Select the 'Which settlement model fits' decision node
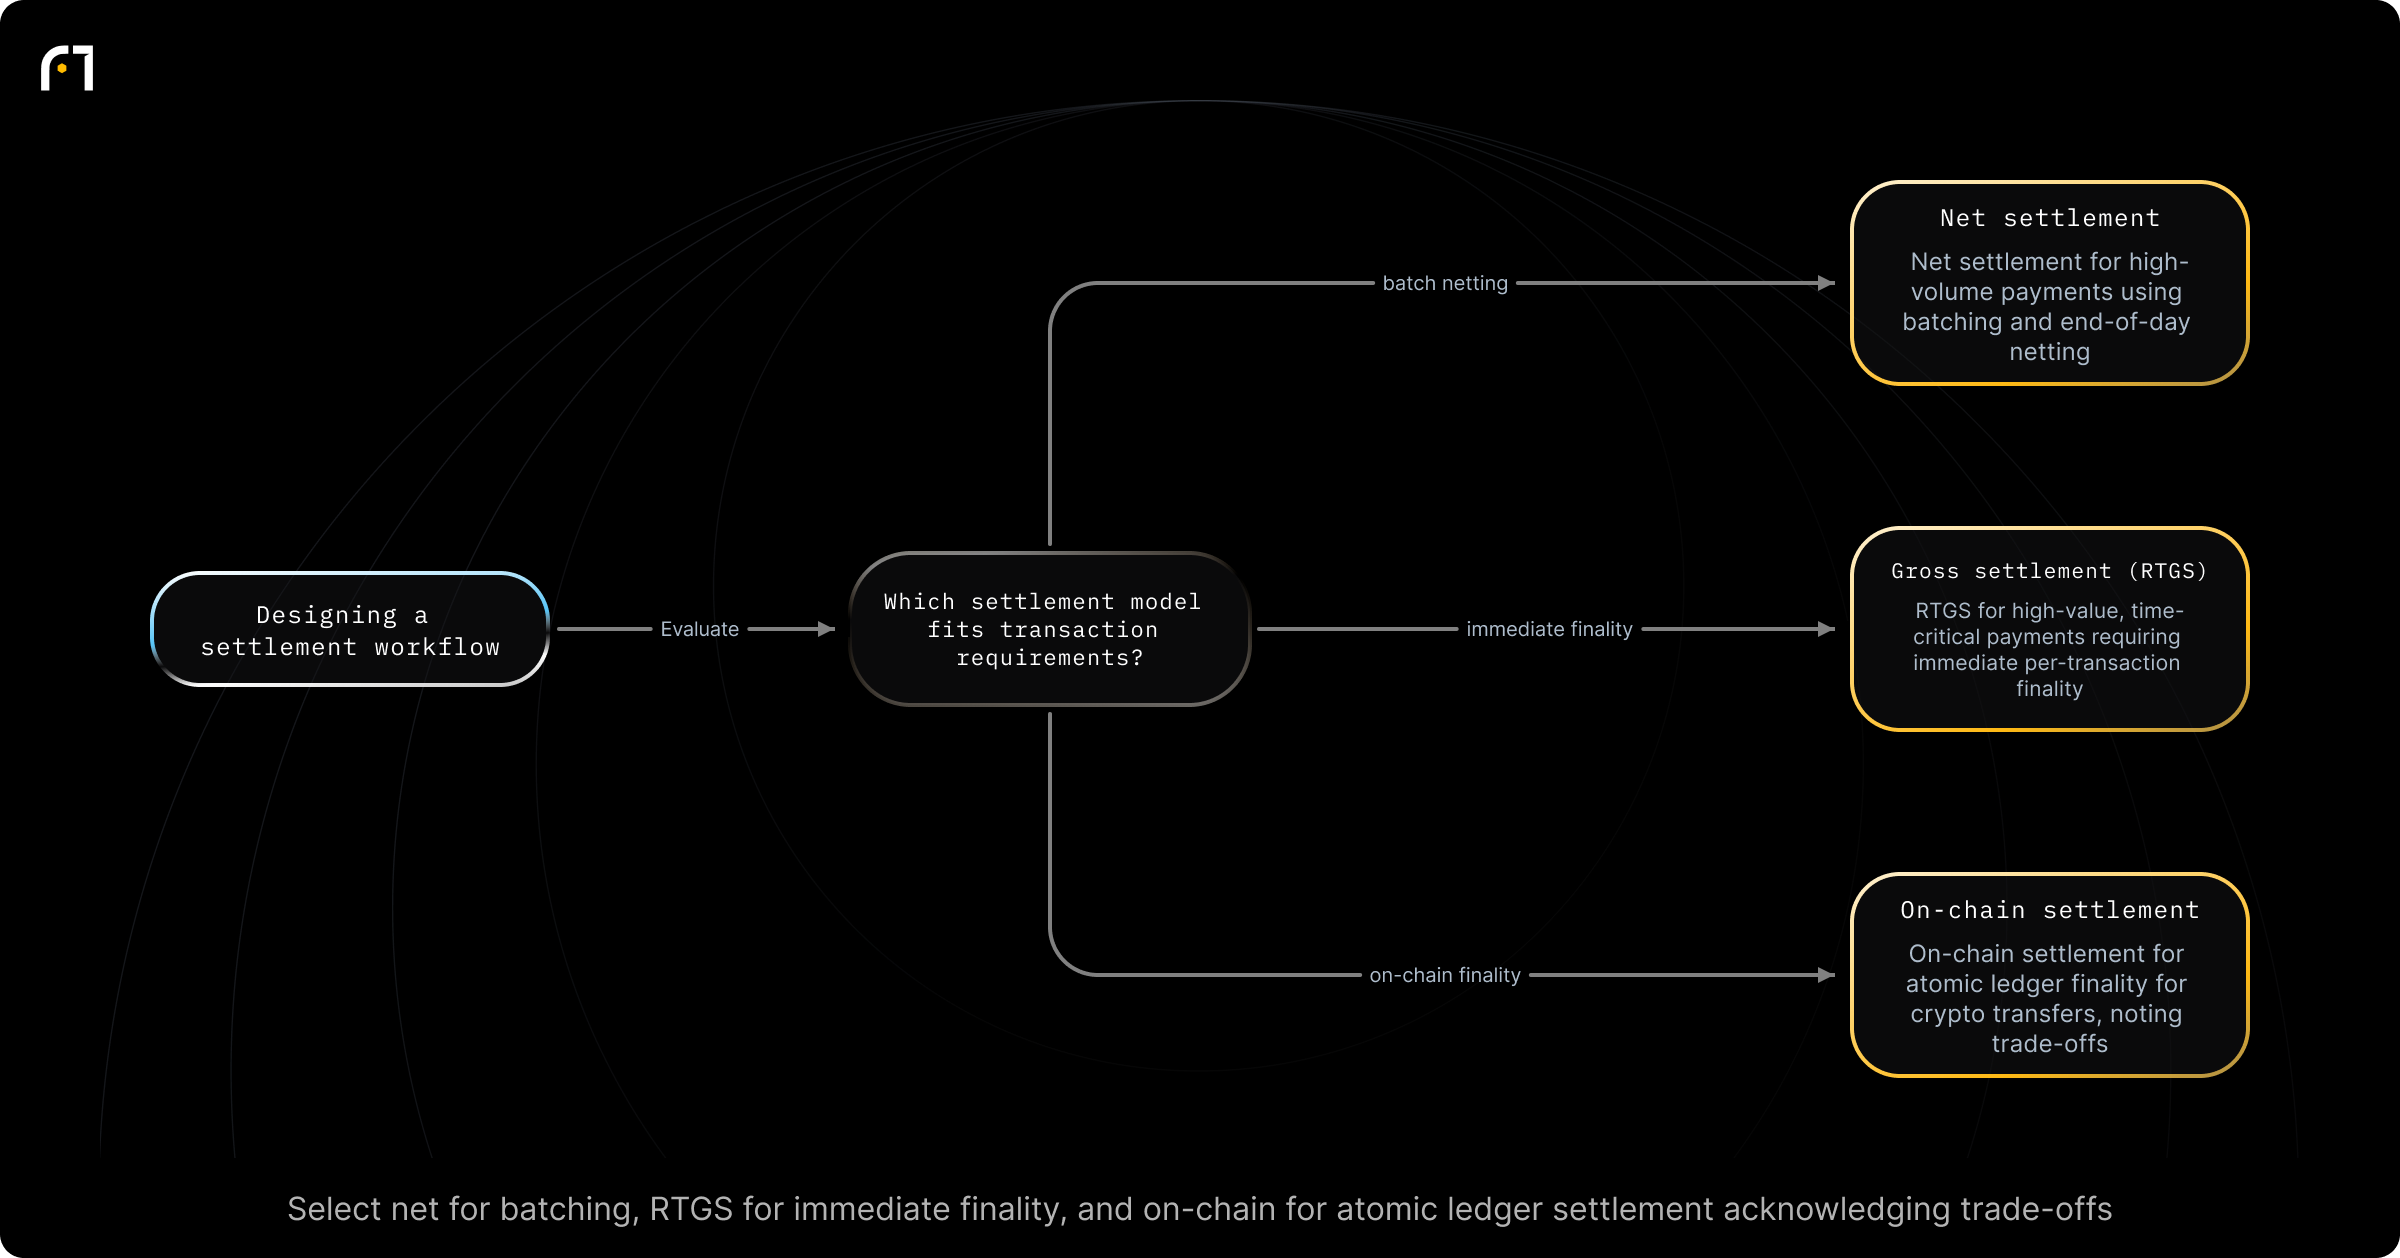2400x1258 pixels. [x=1050, y=629]
